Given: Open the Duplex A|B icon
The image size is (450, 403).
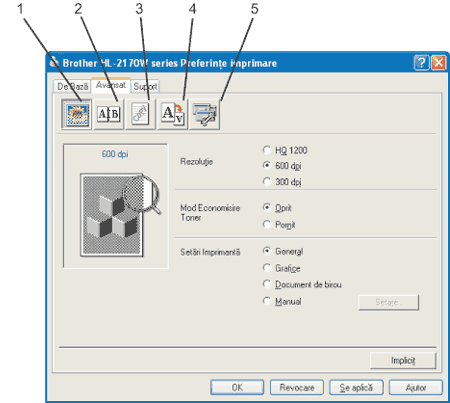Looking at the screenshot, I should pyautogui.click(x=108, y=114).
